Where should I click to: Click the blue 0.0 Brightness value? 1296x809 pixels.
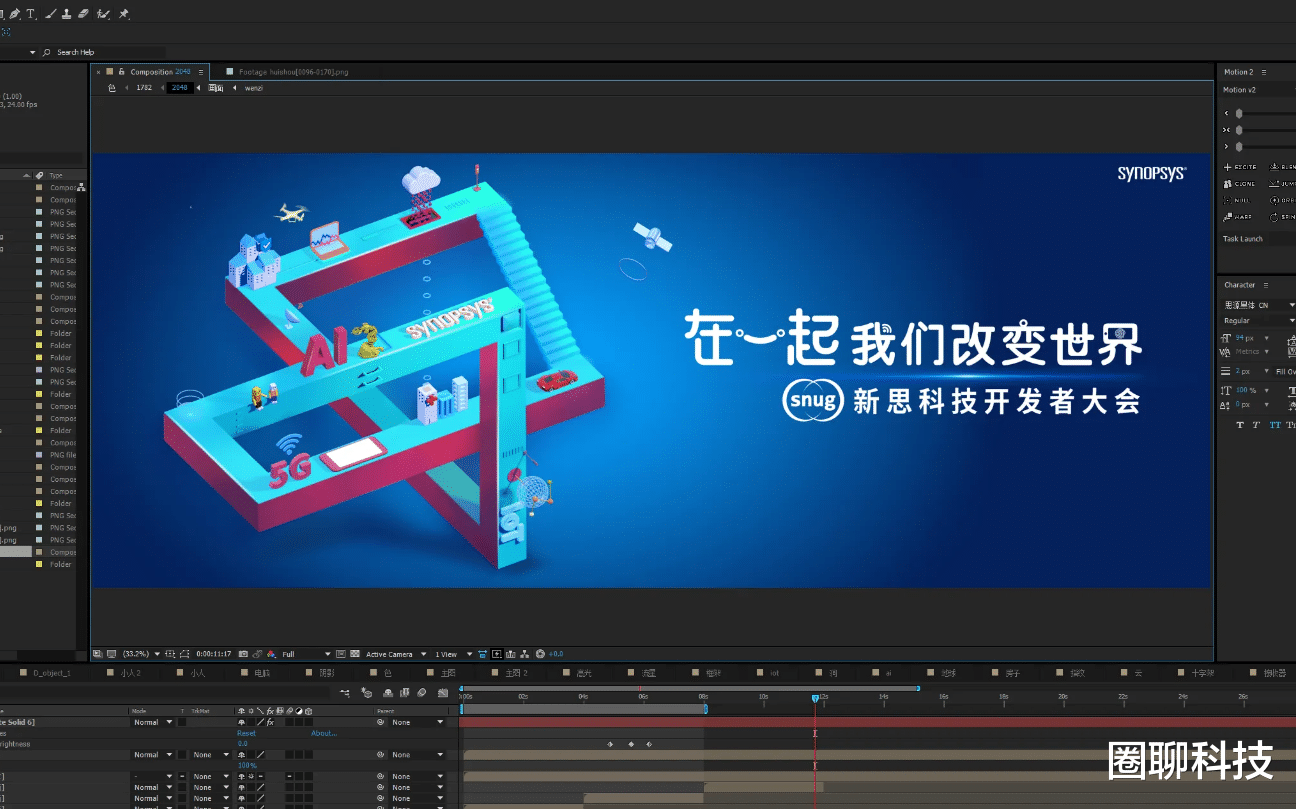pyautogui.click(x=242, y=744)
